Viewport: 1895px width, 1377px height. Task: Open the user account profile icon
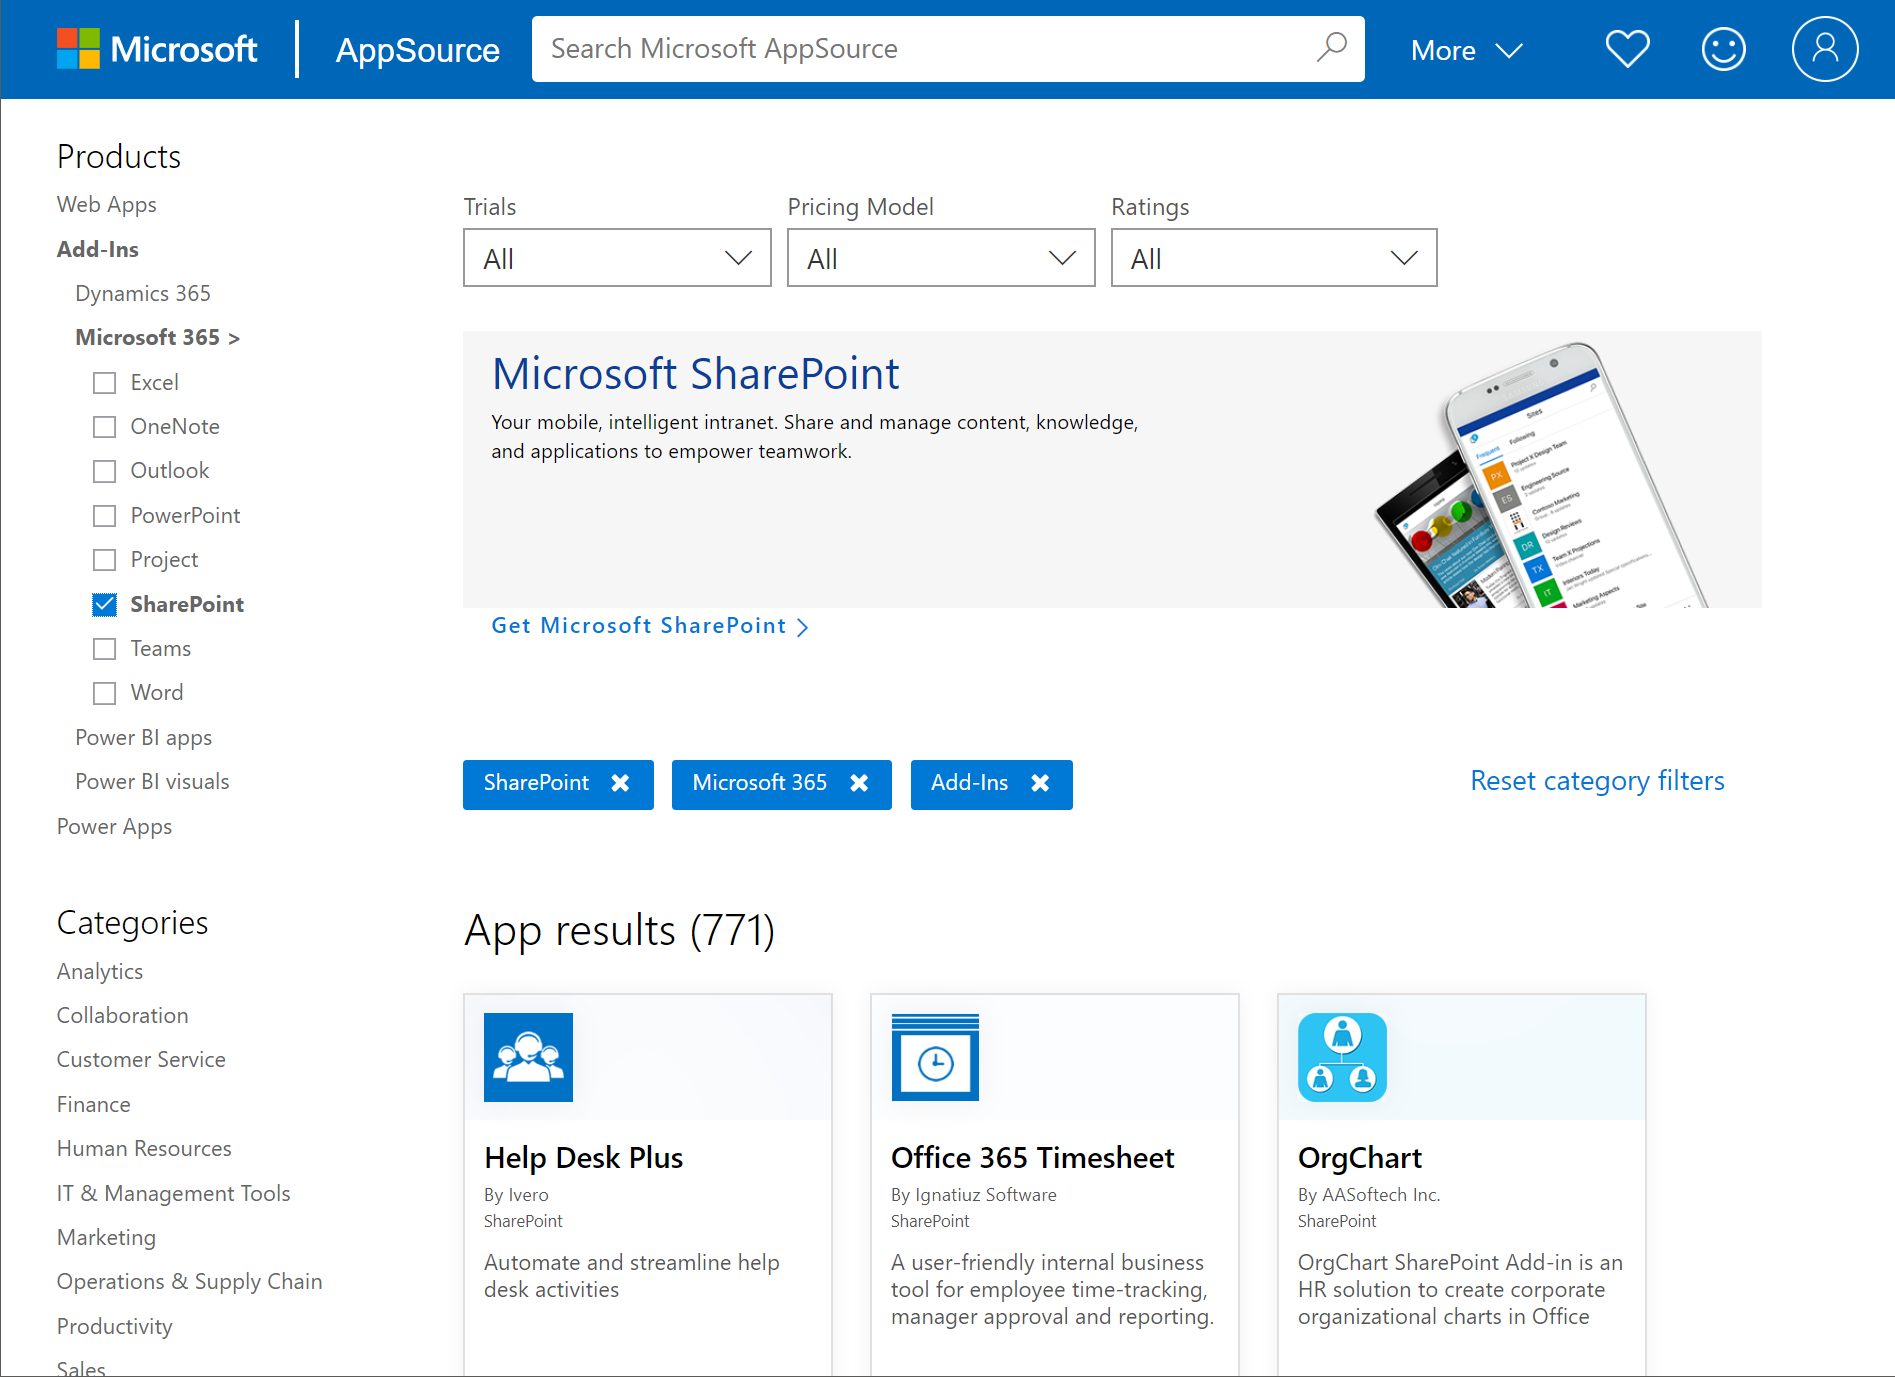[x=1824, y=49]
